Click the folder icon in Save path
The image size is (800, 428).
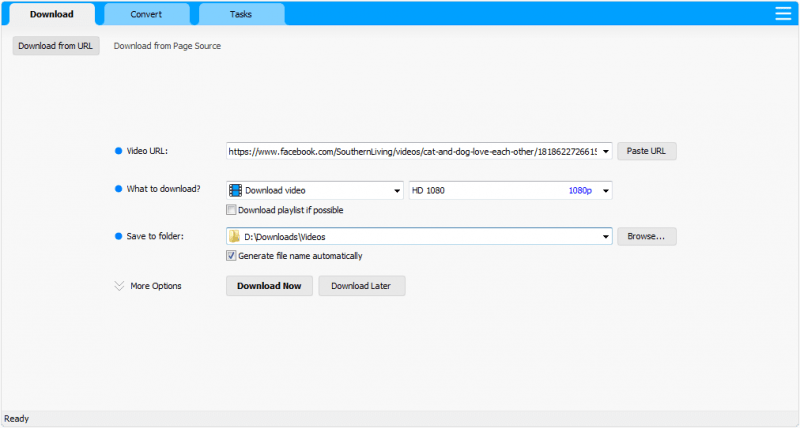click(235, 237)
